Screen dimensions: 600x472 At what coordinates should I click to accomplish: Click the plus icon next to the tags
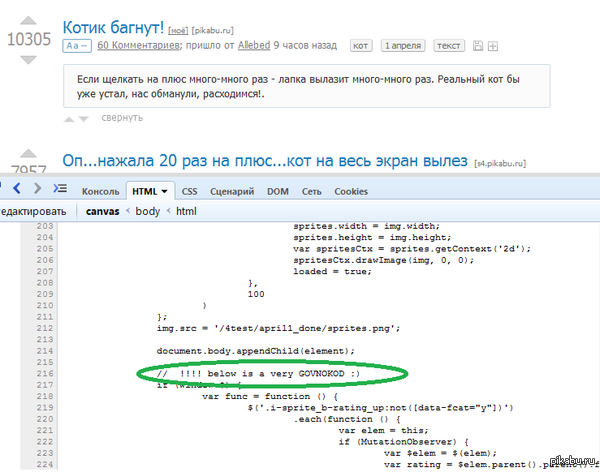(x=492, y=46)
